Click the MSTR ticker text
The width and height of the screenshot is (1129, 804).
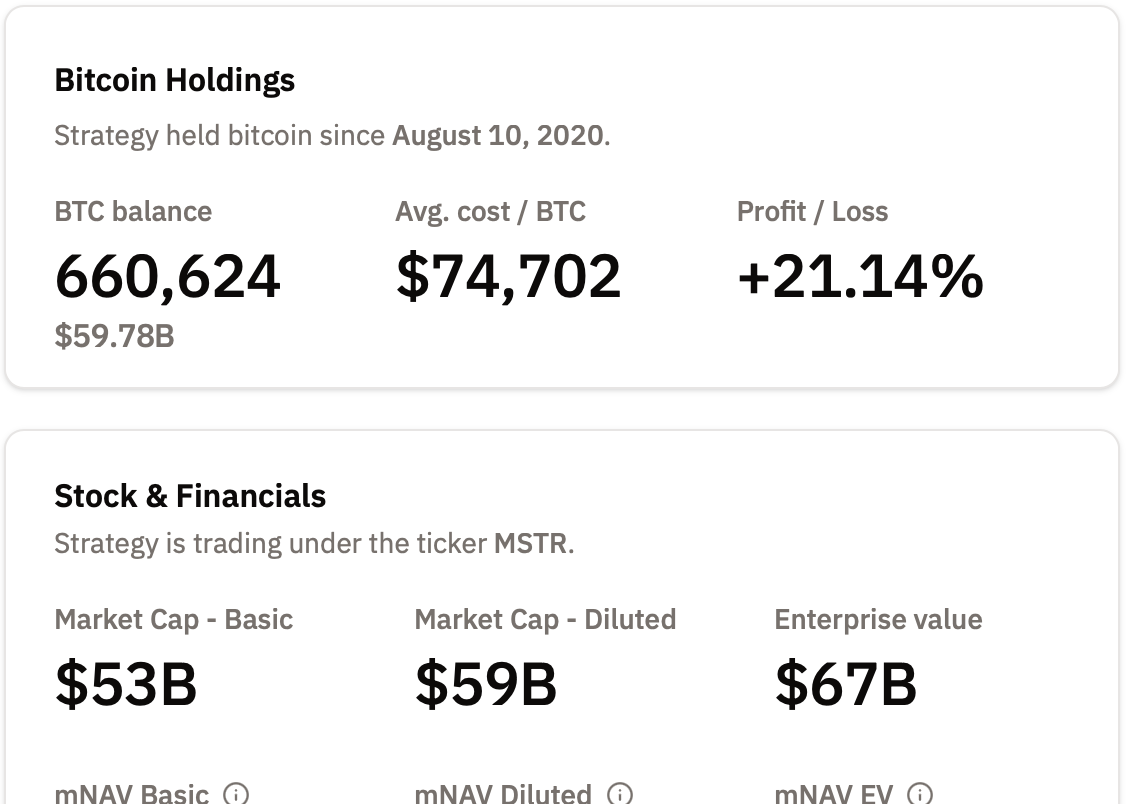tap(531, 544)
